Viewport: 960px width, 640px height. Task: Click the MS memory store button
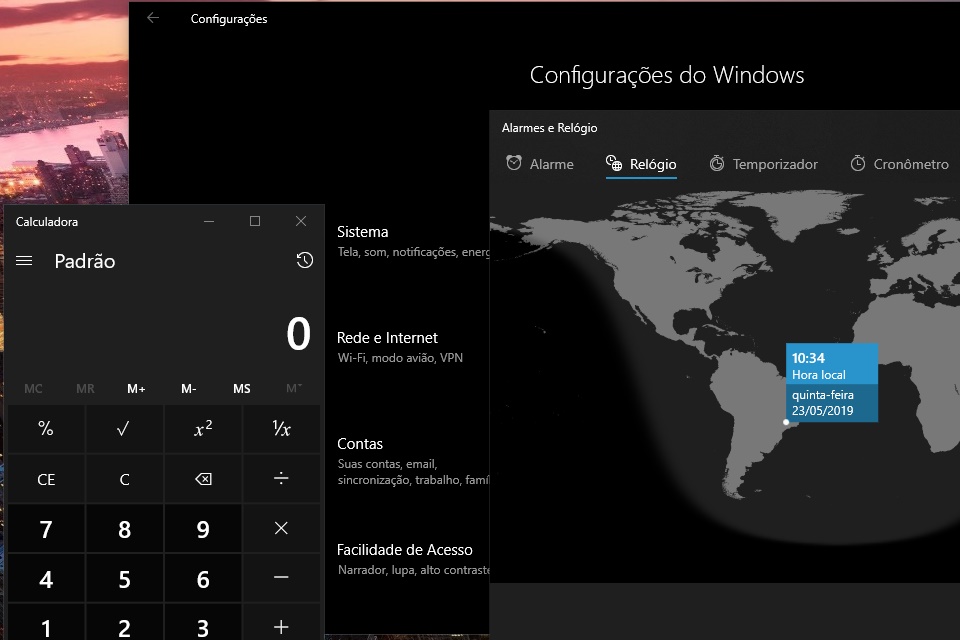[241, 388]
